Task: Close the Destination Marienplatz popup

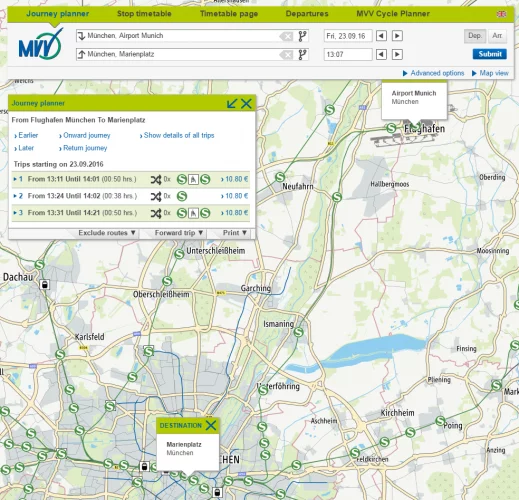Action: coord(211,425)
